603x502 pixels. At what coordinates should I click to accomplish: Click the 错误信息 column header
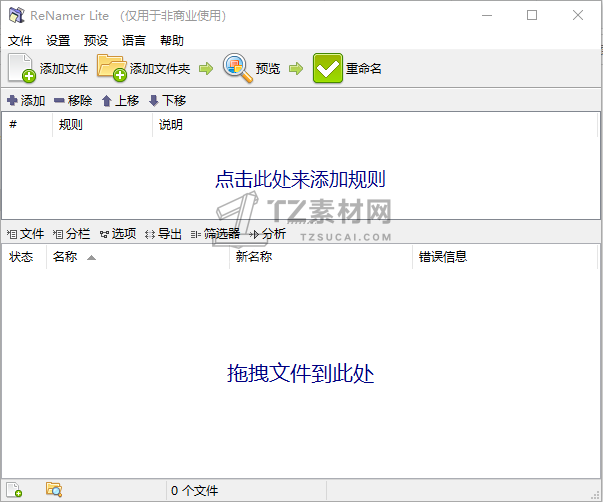tap(505, 257)
